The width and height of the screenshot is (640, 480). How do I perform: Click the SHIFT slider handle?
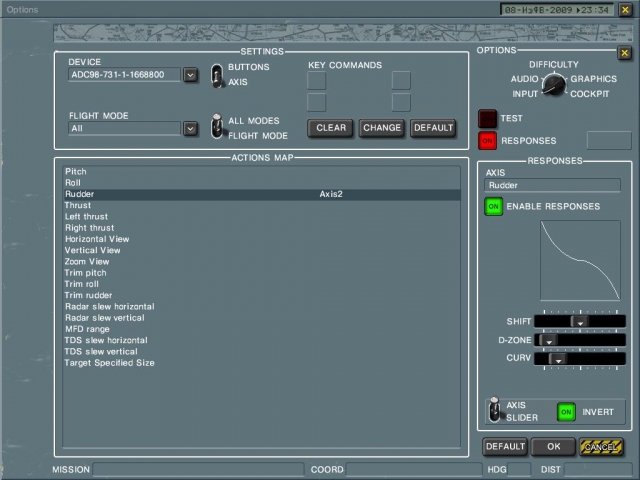(580, 322)
